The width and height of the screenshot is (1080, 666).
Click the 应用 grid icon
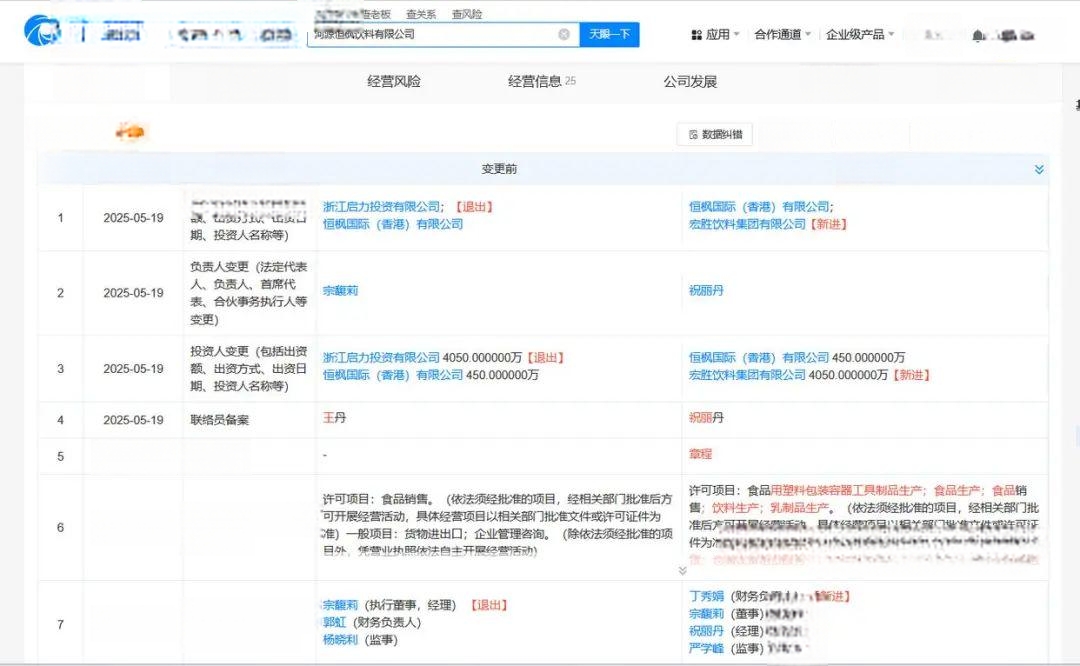[x=696, y=34]
